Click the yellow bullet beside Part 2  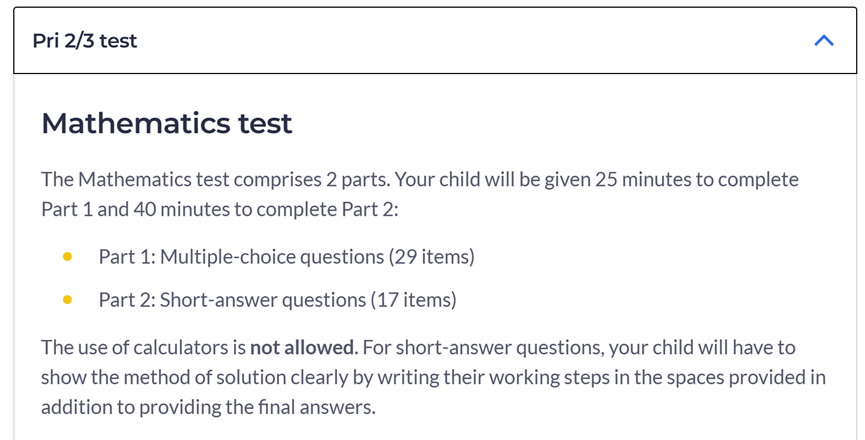67,299
